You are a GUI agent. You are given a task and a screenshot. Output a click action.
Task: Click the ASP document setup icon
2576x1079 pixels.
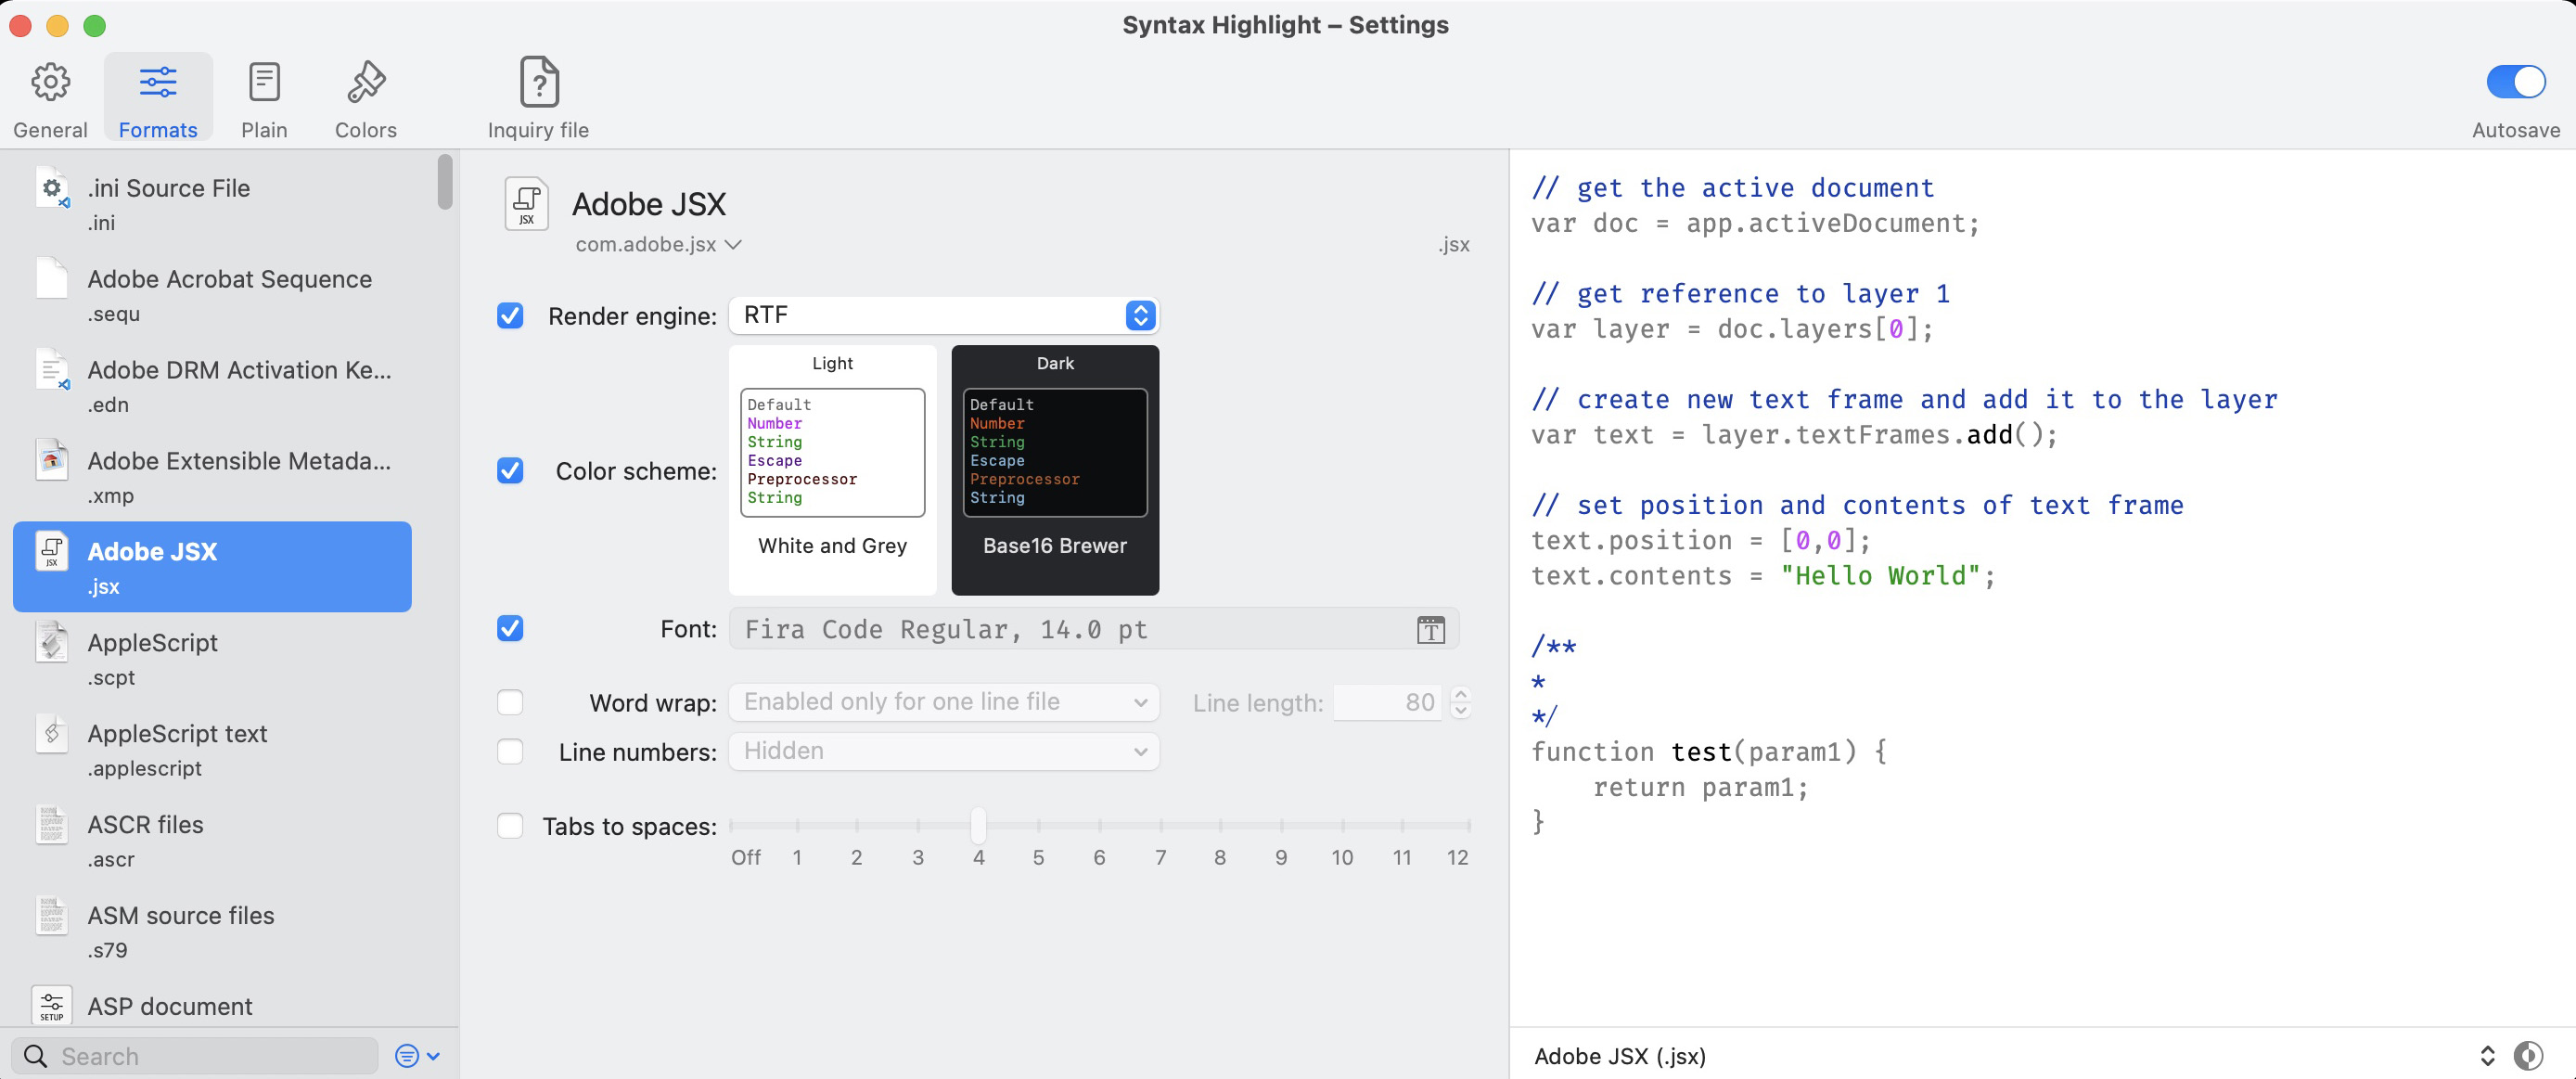point(52,1005)
